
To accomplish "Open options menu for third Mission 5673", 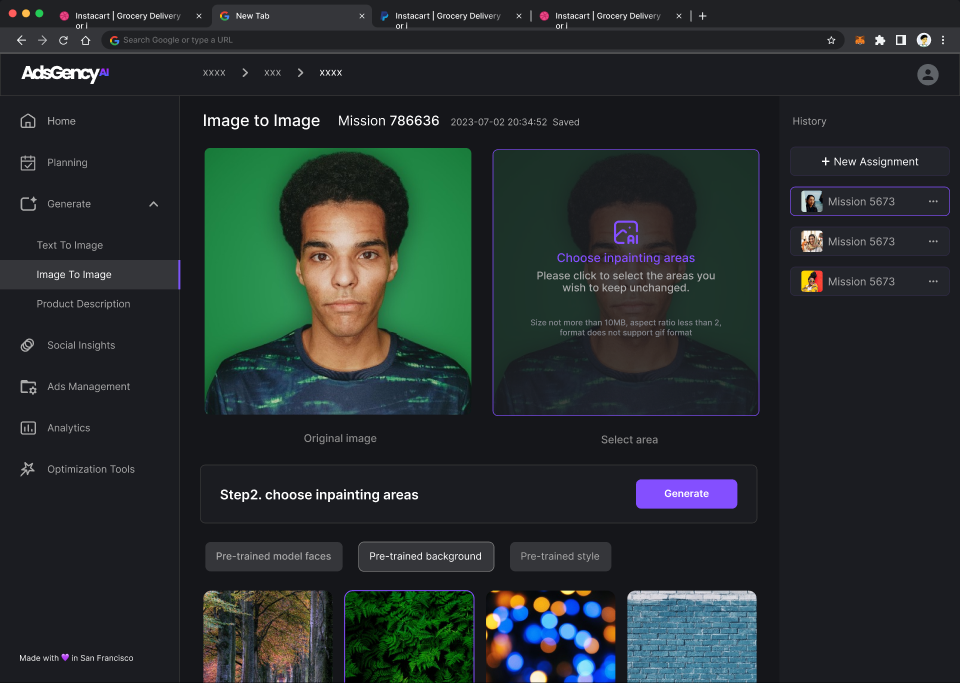I will 933,281.
